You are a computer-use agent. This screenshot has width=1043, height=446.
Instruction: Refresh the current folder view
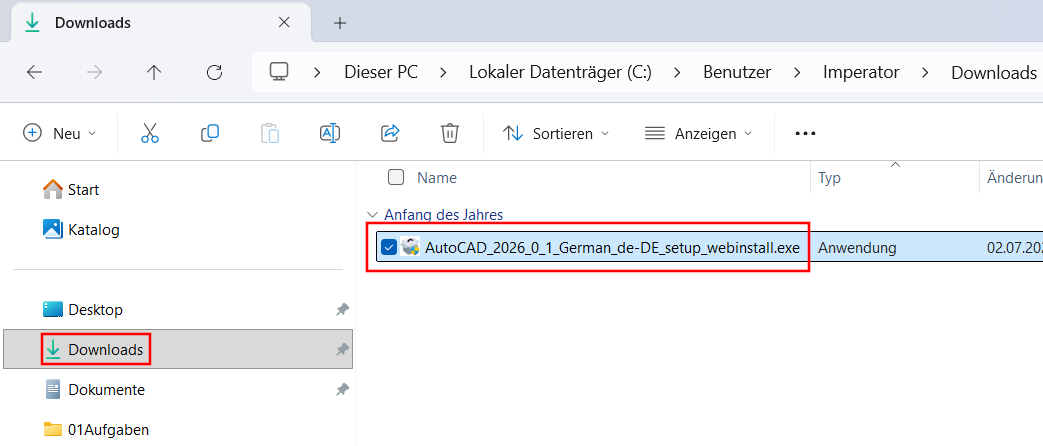pos(214,72)
